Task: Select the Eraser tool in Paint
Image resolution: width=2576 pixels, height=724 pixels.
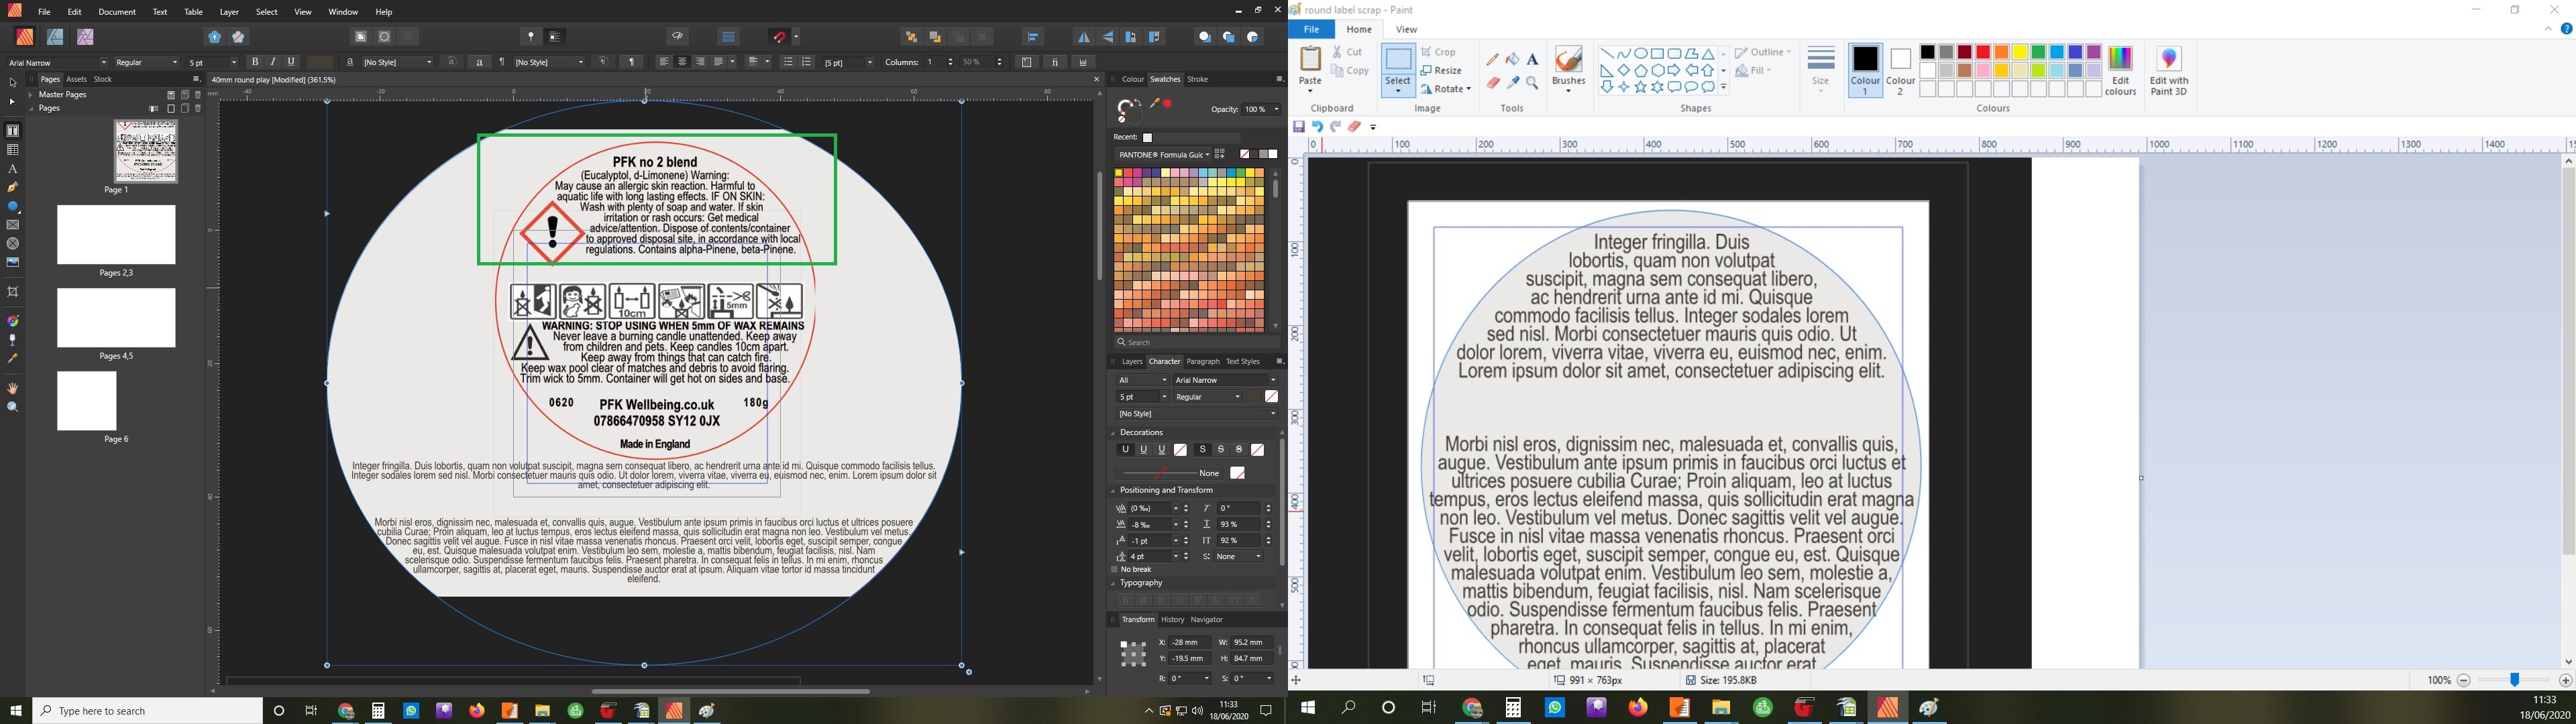Action: click(1493, 83)
